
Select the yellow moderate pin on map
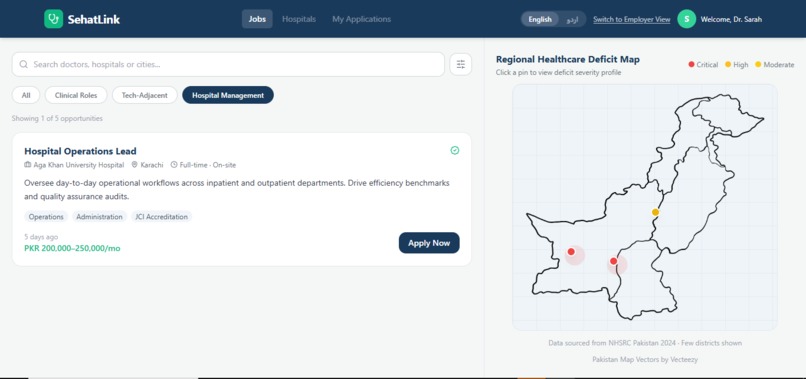coord(655,212)
